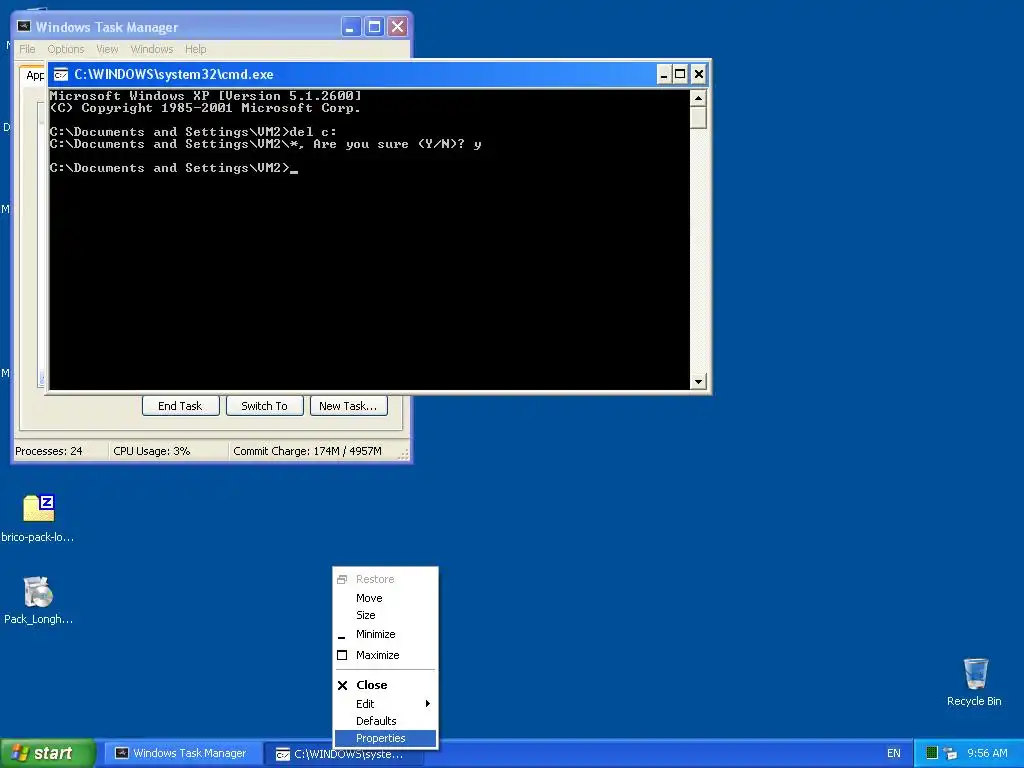Click the Task Manager title bar icon
The height and width of the screenshot is (768, 1024).
tap(24, 27)
